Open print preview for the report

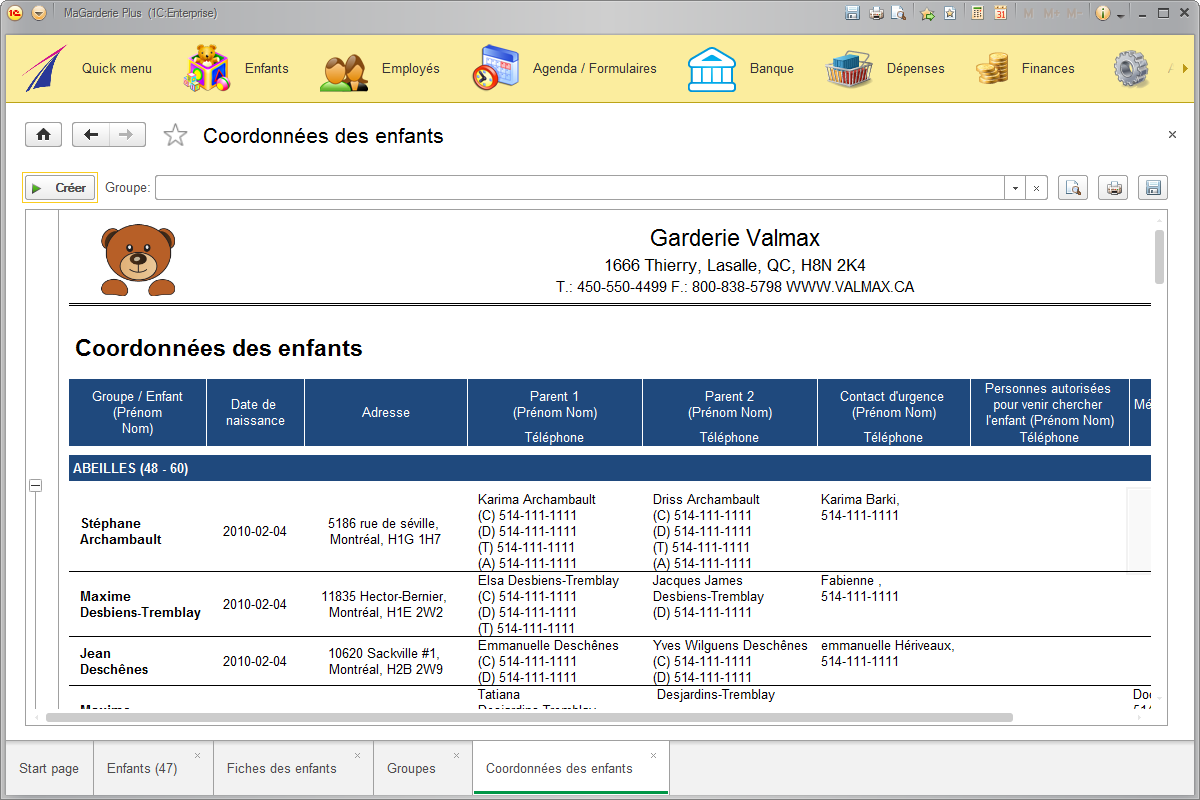(1073, 187)
